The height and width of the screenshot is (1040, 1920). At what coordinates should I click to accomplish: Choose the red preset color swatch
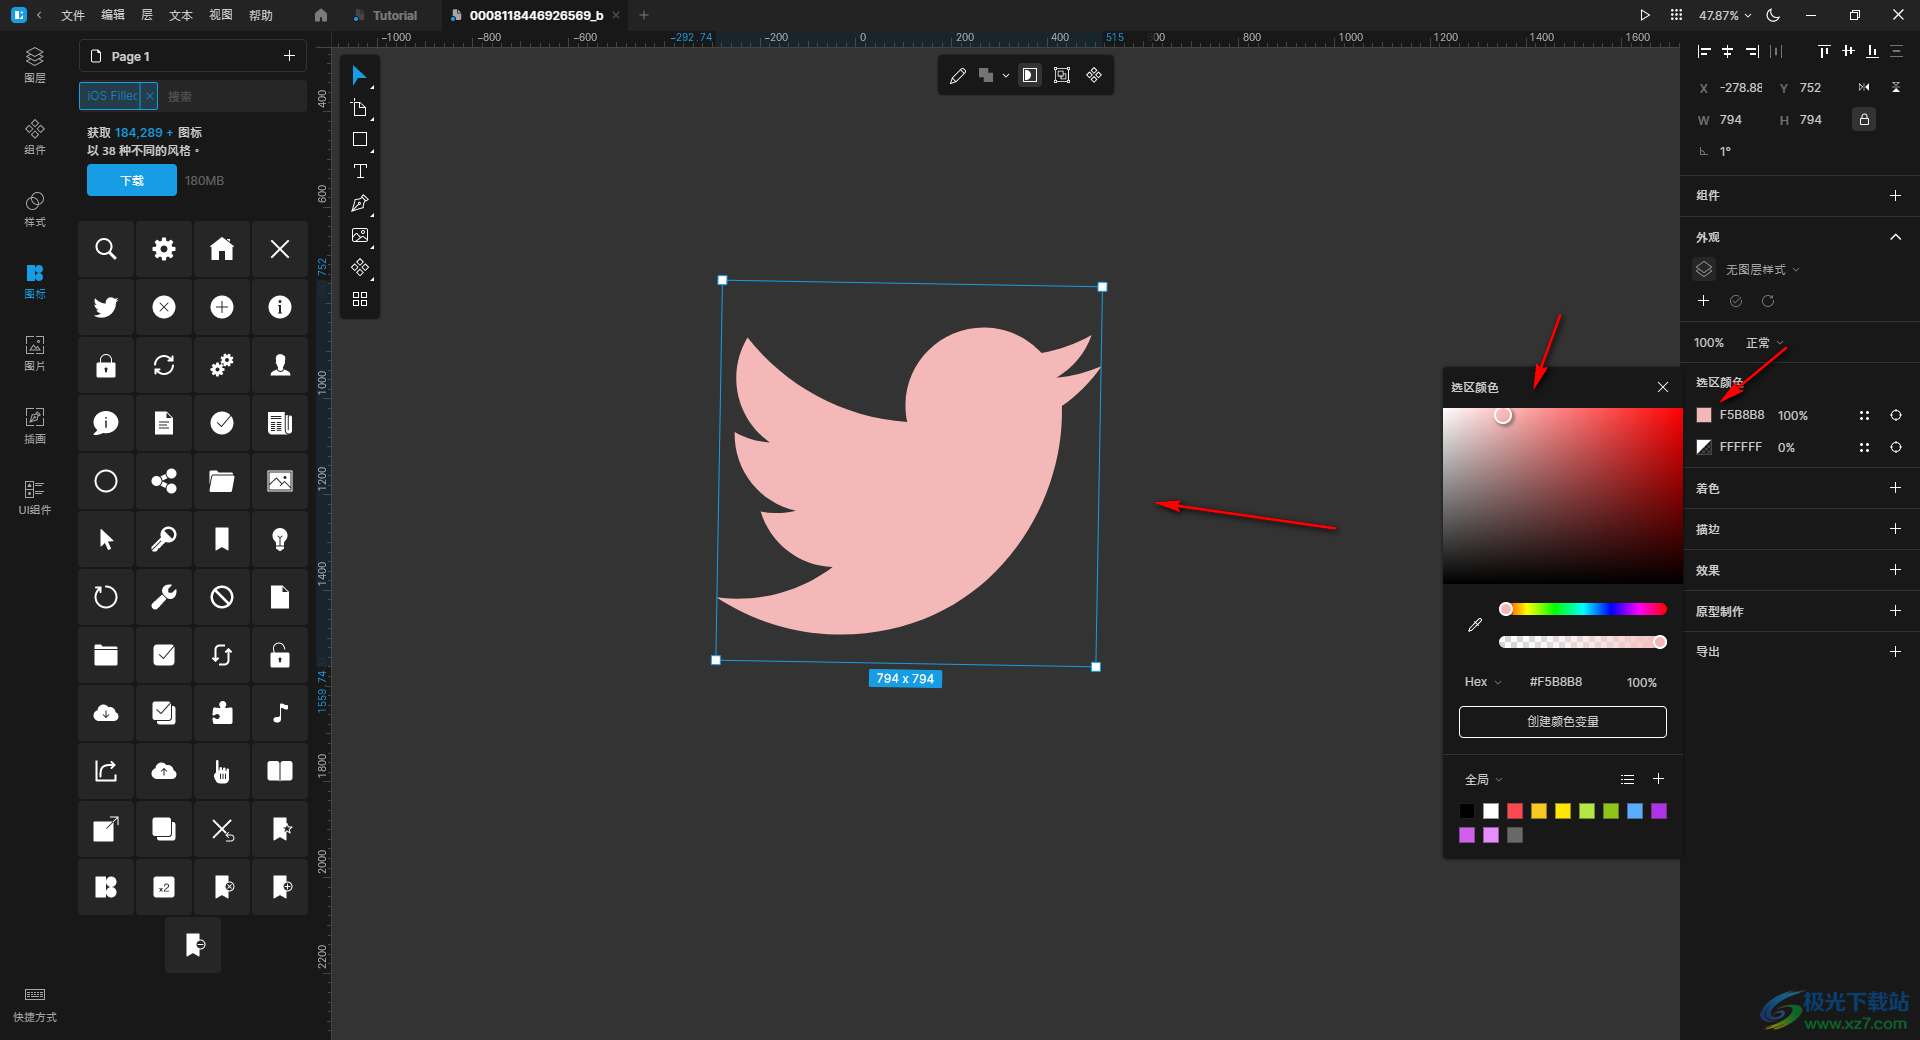click(1515, 811)
